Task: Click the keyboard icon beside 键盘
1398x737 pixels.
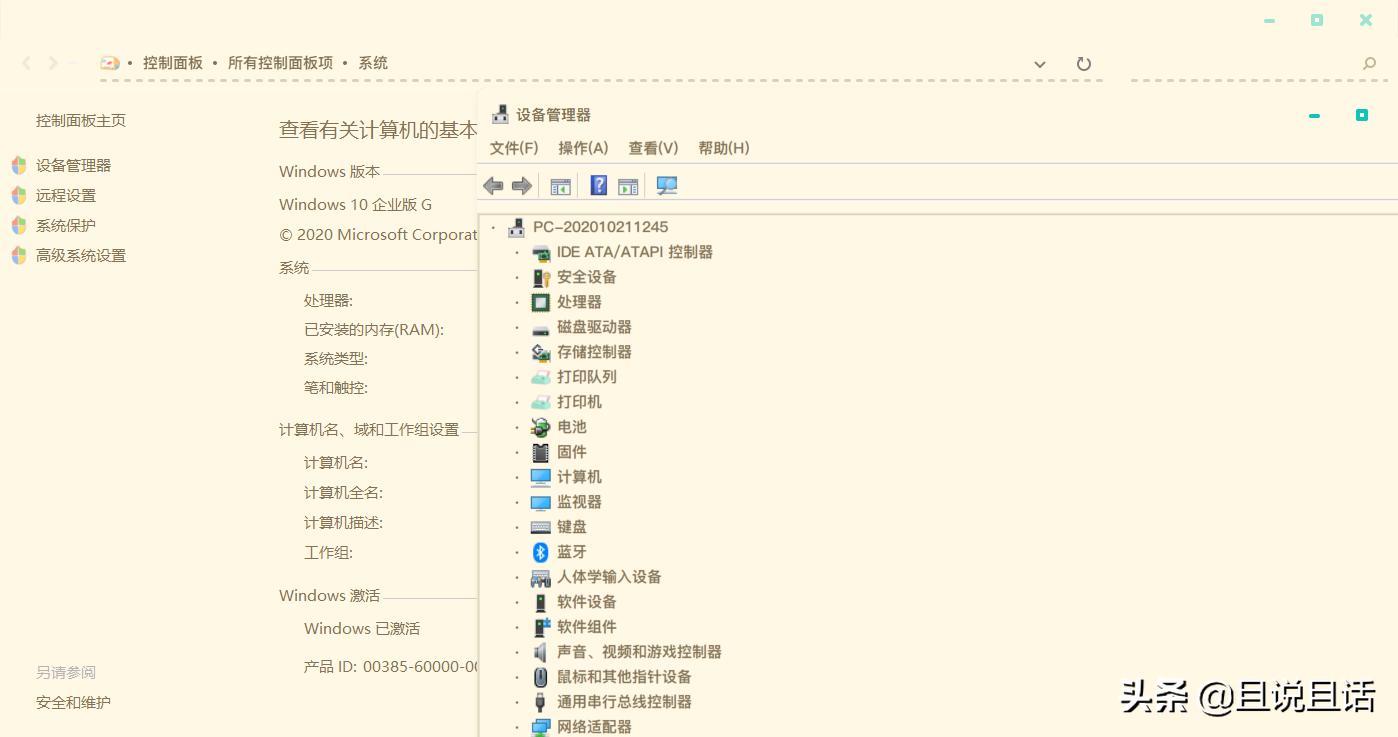Action: click(541, 527)
